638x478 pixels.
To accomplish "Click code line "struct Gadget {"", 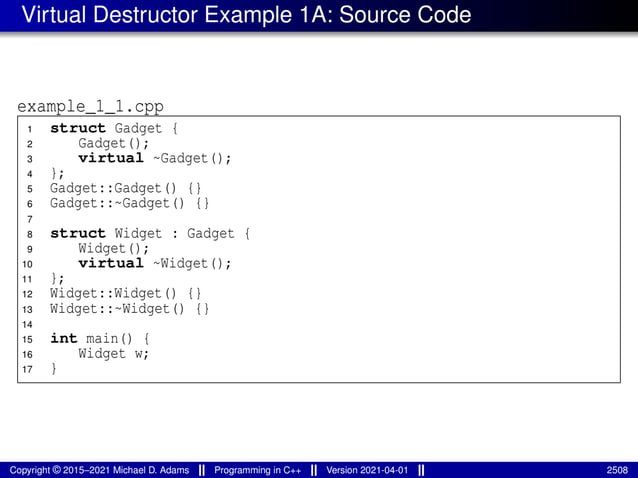I will pyautogui.click(x=114, y=128).
